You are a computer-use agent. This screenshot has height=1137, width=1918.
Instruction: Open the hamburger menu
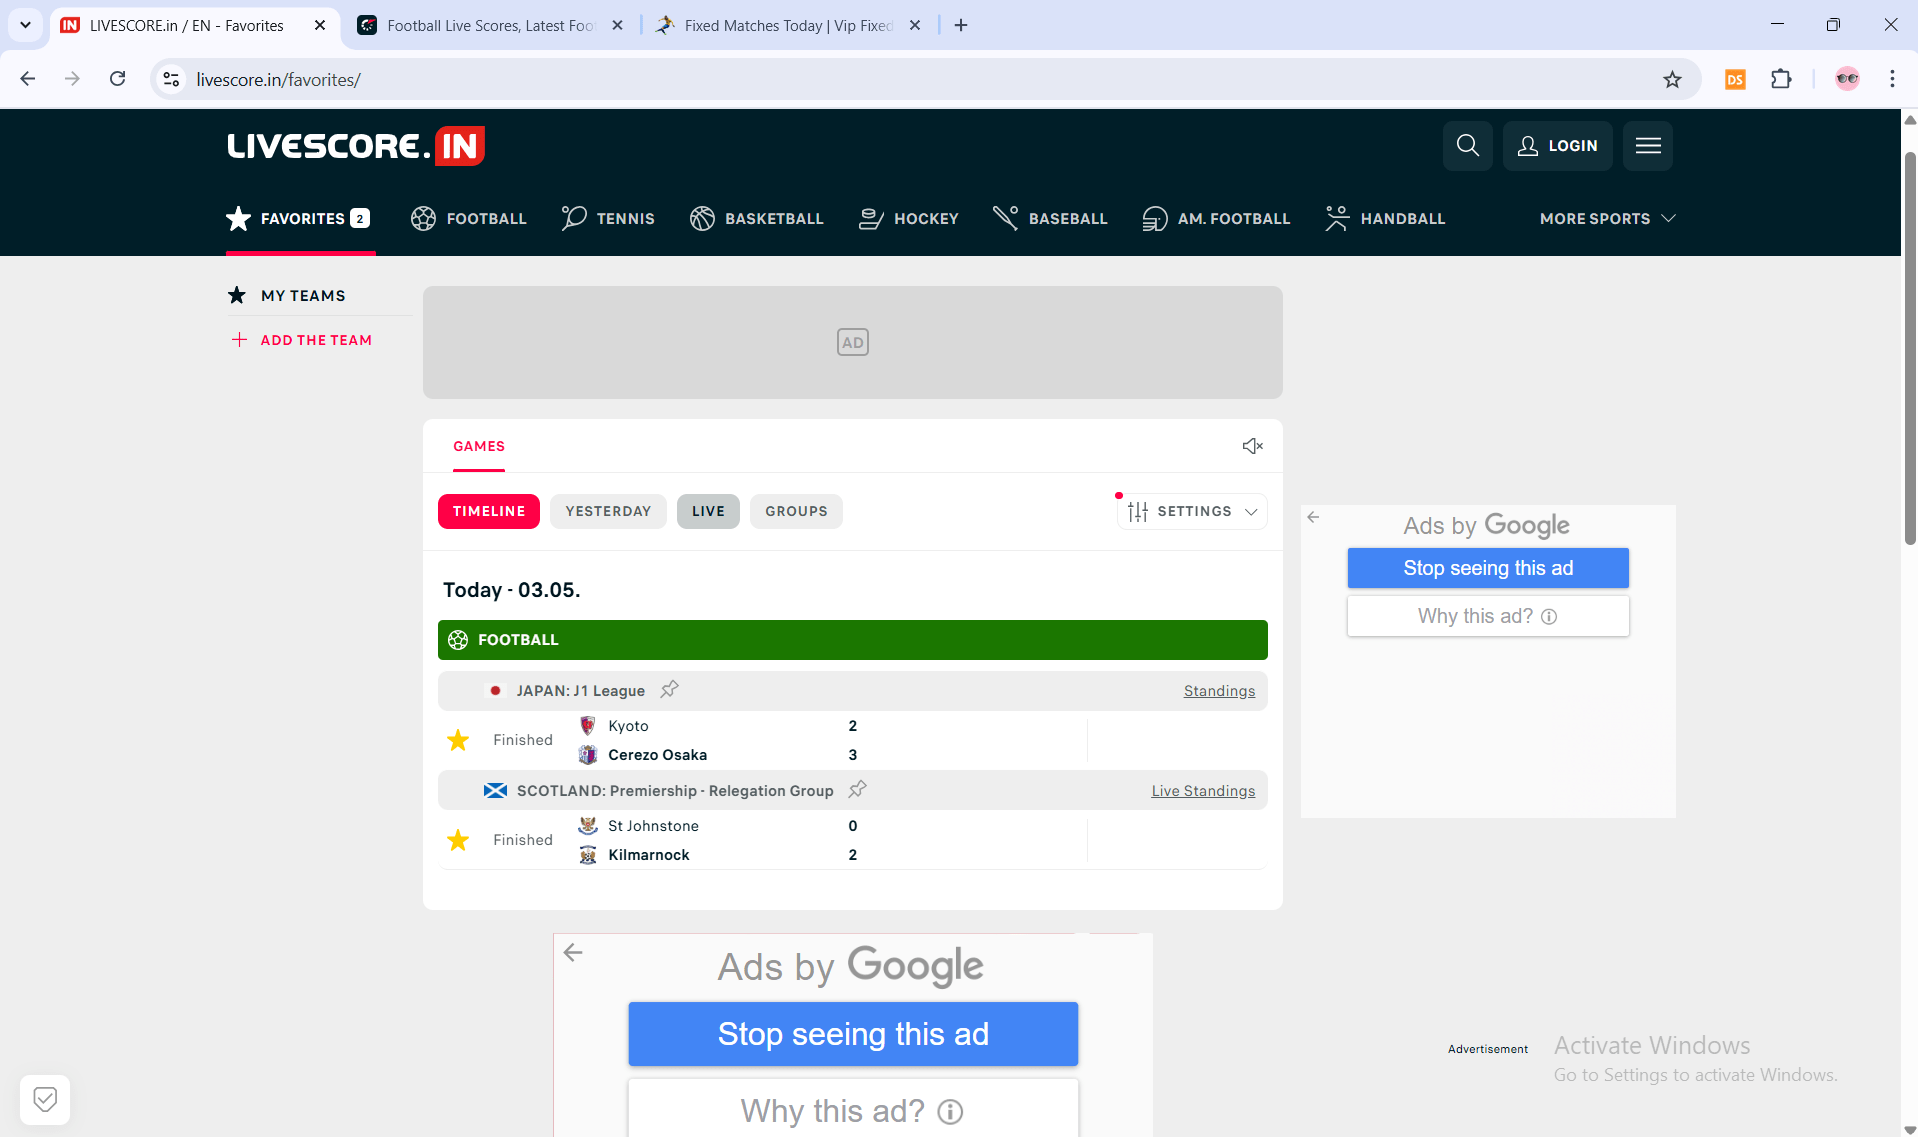click(1647, 146)
